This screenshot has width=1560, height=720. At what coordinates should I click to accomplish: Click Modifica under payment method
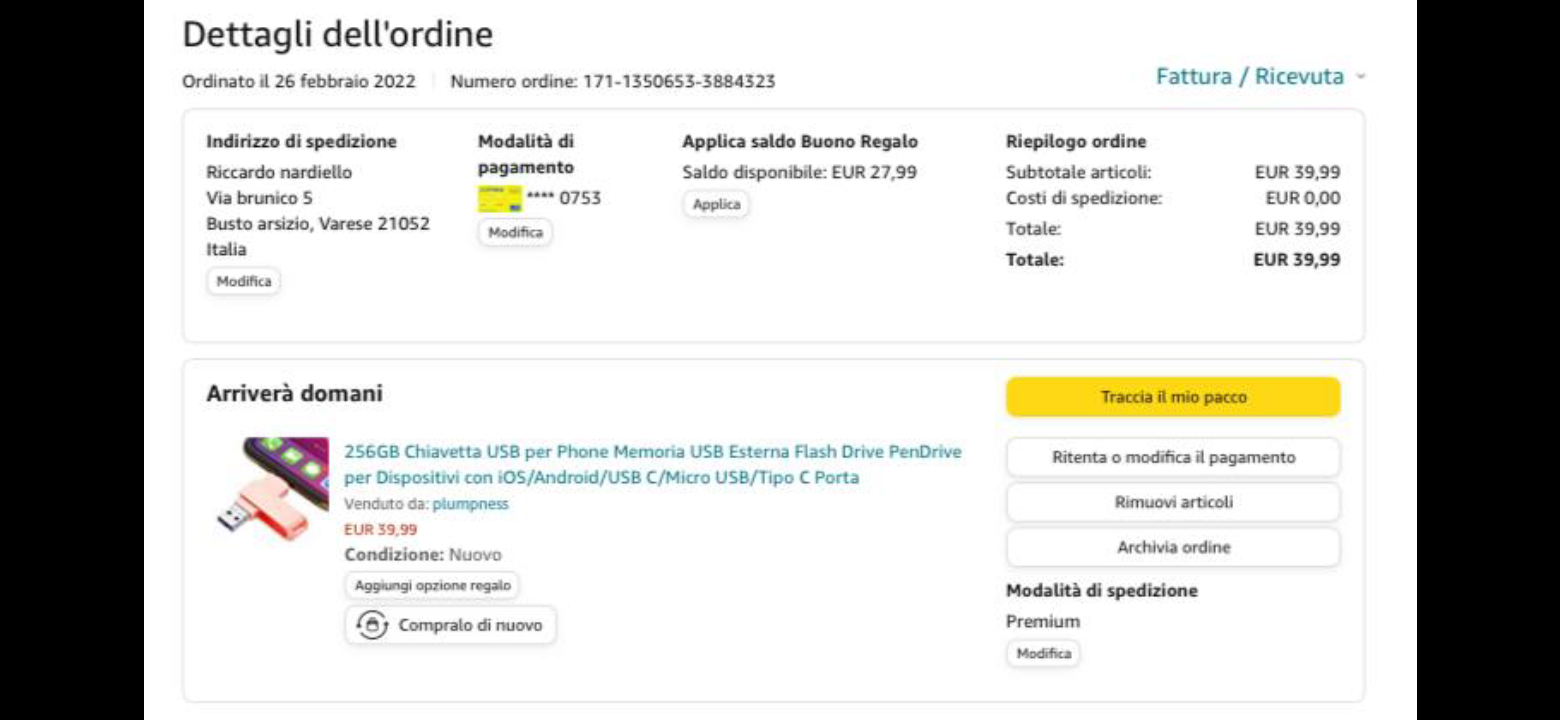point(515,232)
